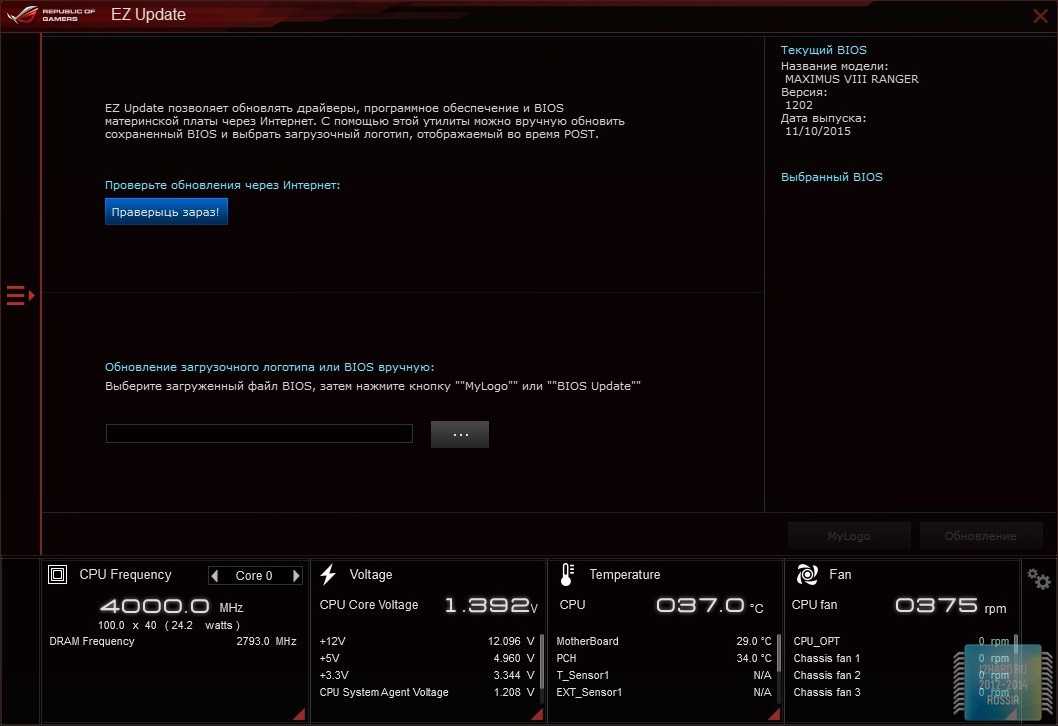
Task: Click the CPU Frequency chip icon
Action: click(58, 575)
